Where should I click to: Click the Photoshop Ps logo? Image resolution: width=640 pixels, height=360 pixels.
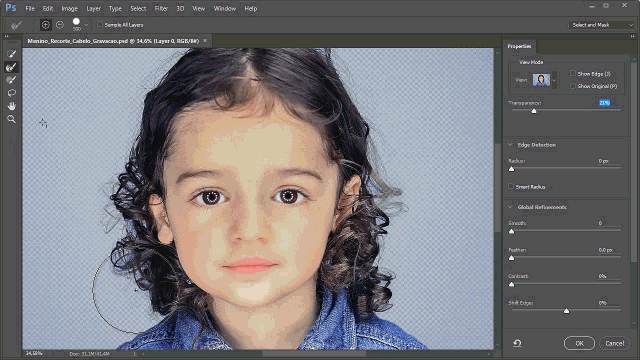coord(11,8)
